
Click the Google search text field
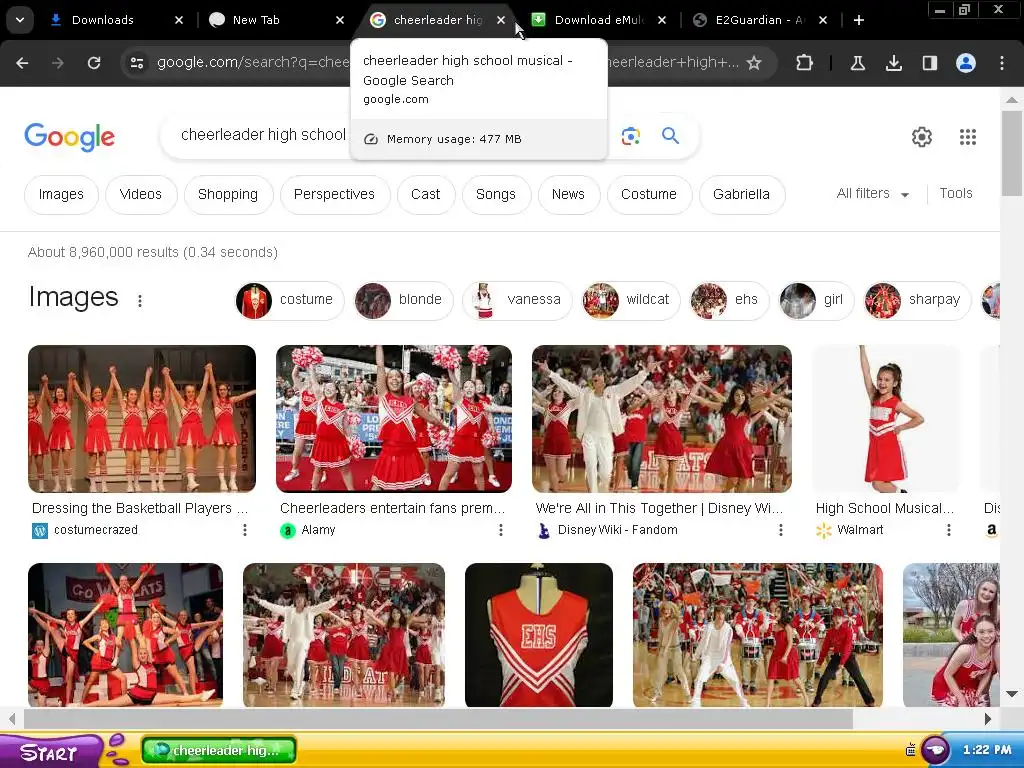click(263, 135)
